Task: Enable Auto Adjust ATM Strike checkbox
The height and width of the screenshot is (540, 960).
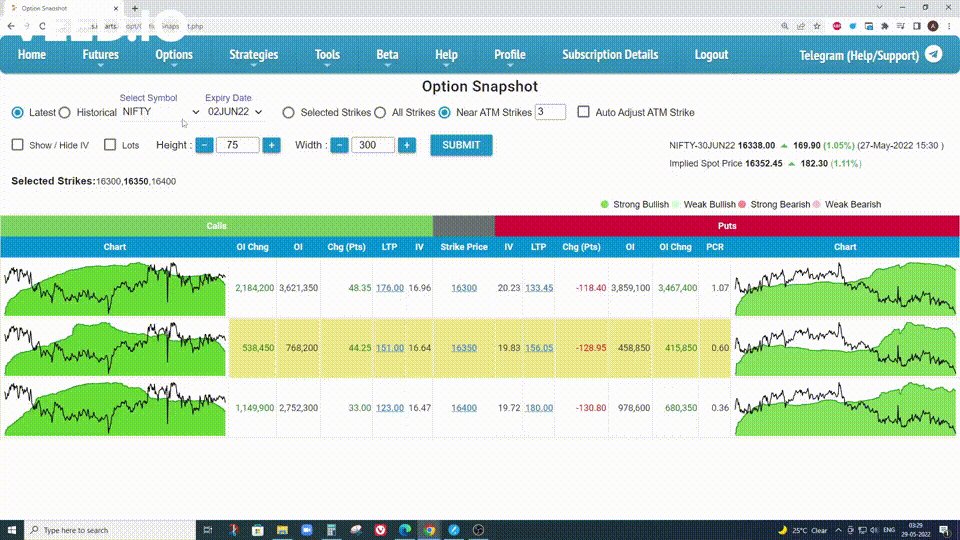Action: (x=583, y=112)
